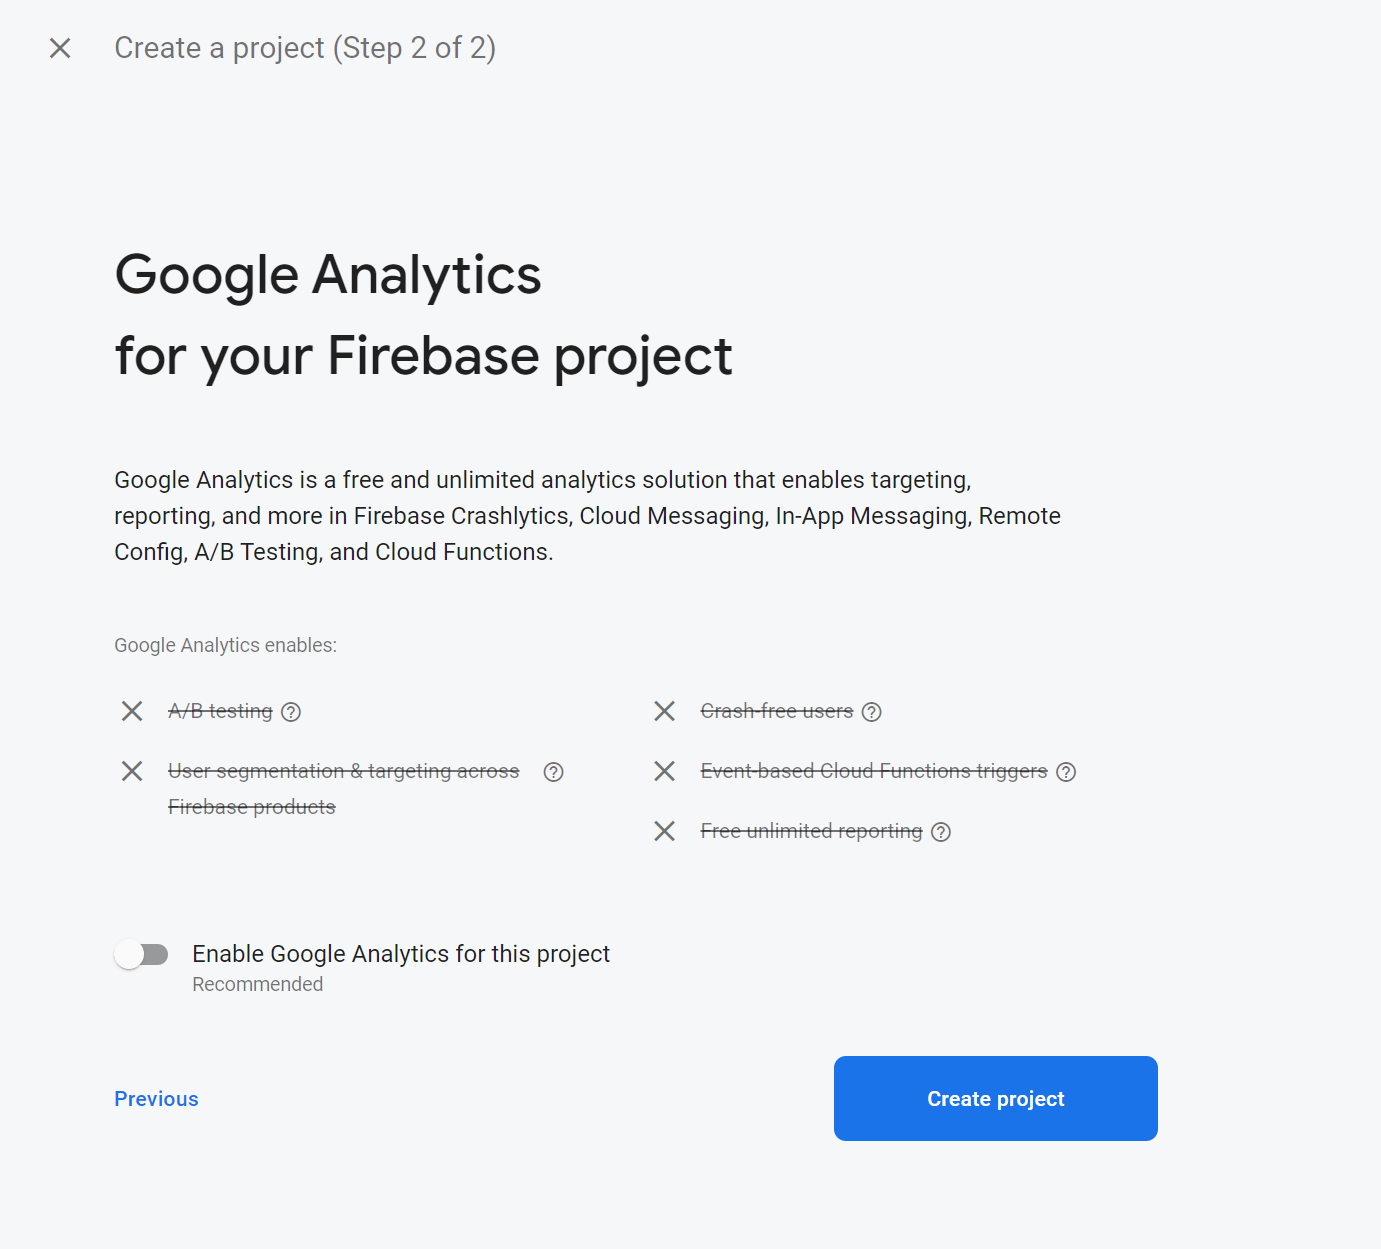Click the X beside Event-based Cloud Functions triggers

coord(664,771)
